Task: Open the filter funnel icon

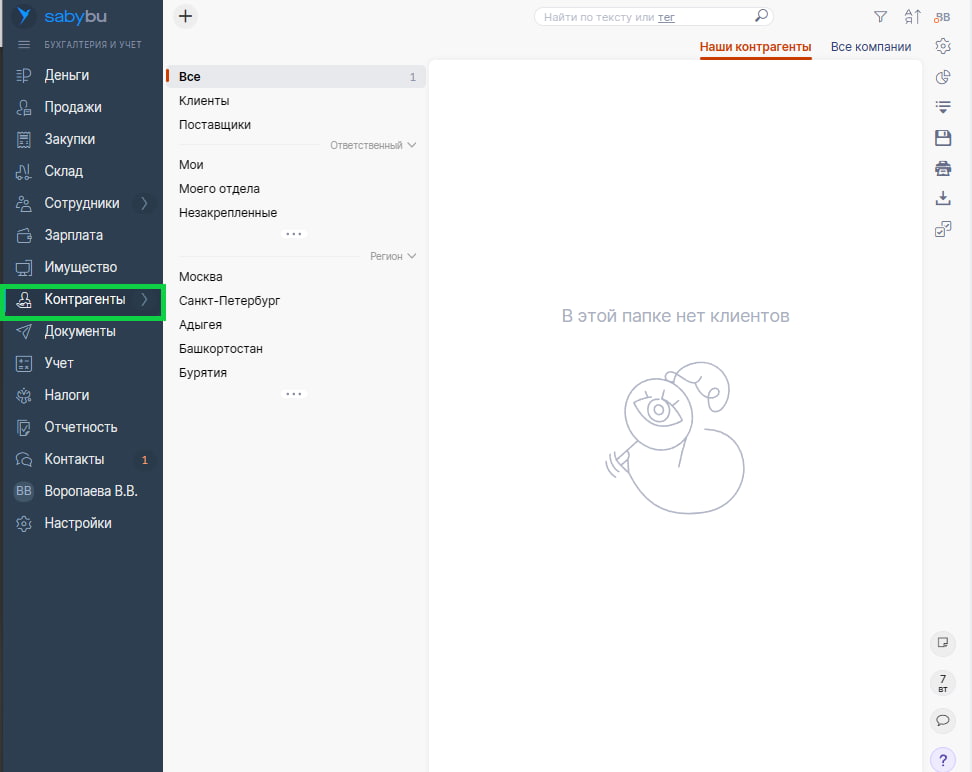Action: pyautogui.click(x=880, y=17)
